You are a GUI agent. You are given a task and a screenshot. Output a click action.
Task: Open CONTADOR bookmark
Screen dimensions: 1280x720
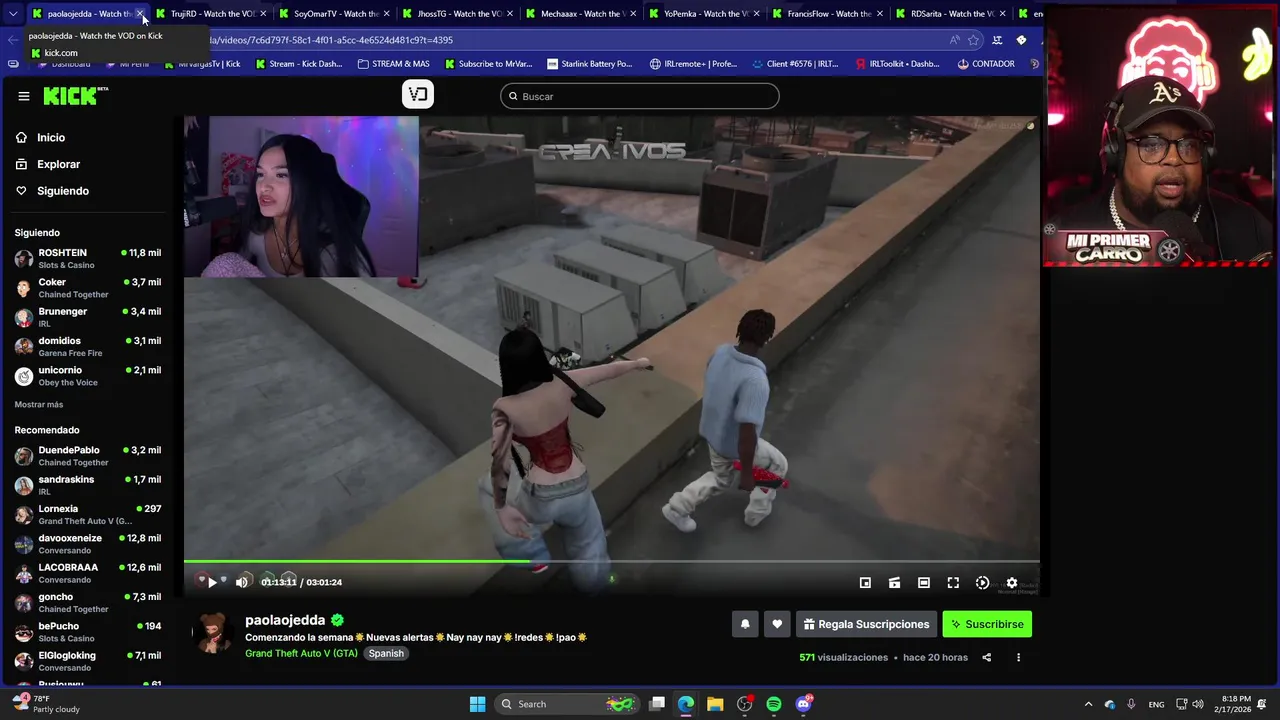click(986, 64)
